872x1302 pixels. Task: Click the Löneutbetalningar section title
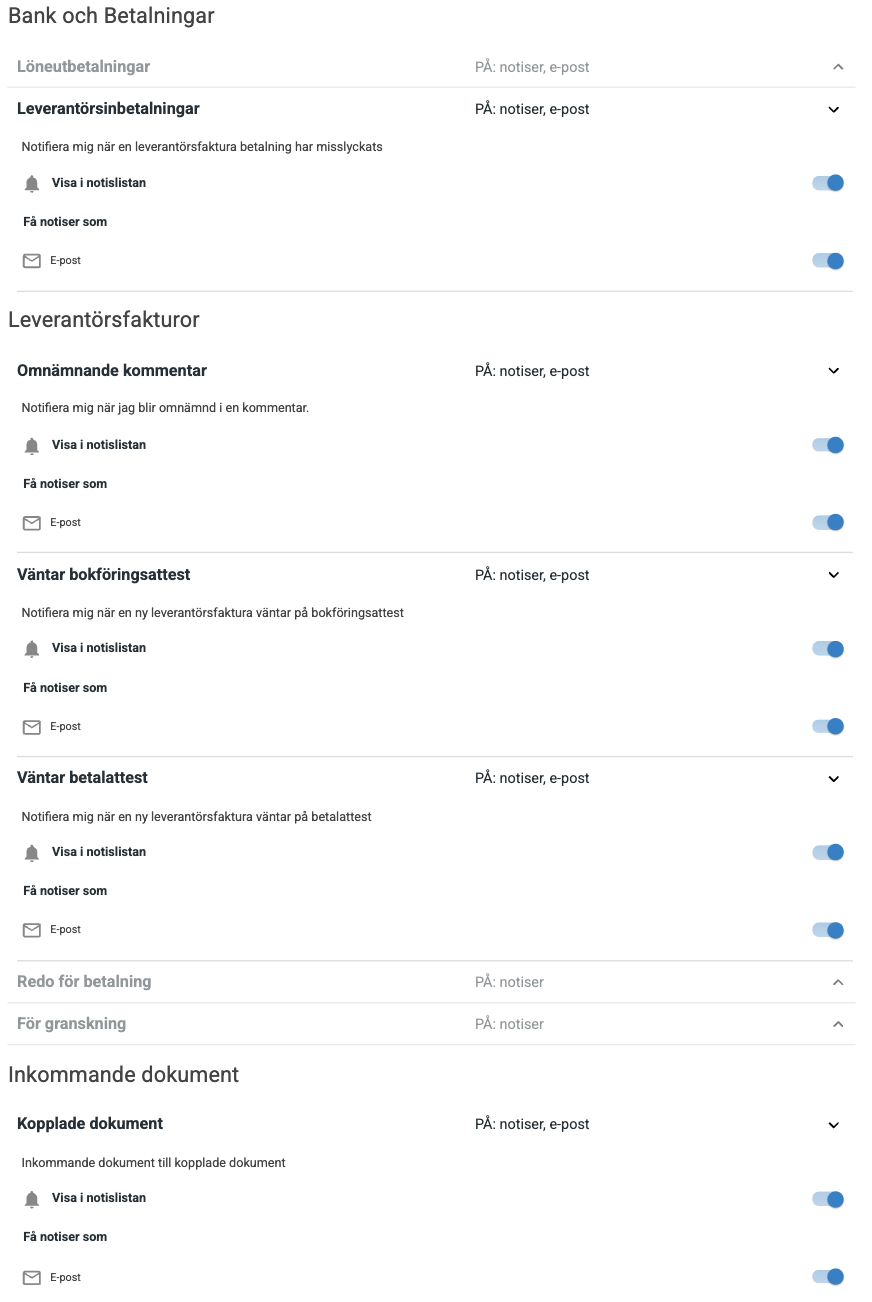[84, 67]
